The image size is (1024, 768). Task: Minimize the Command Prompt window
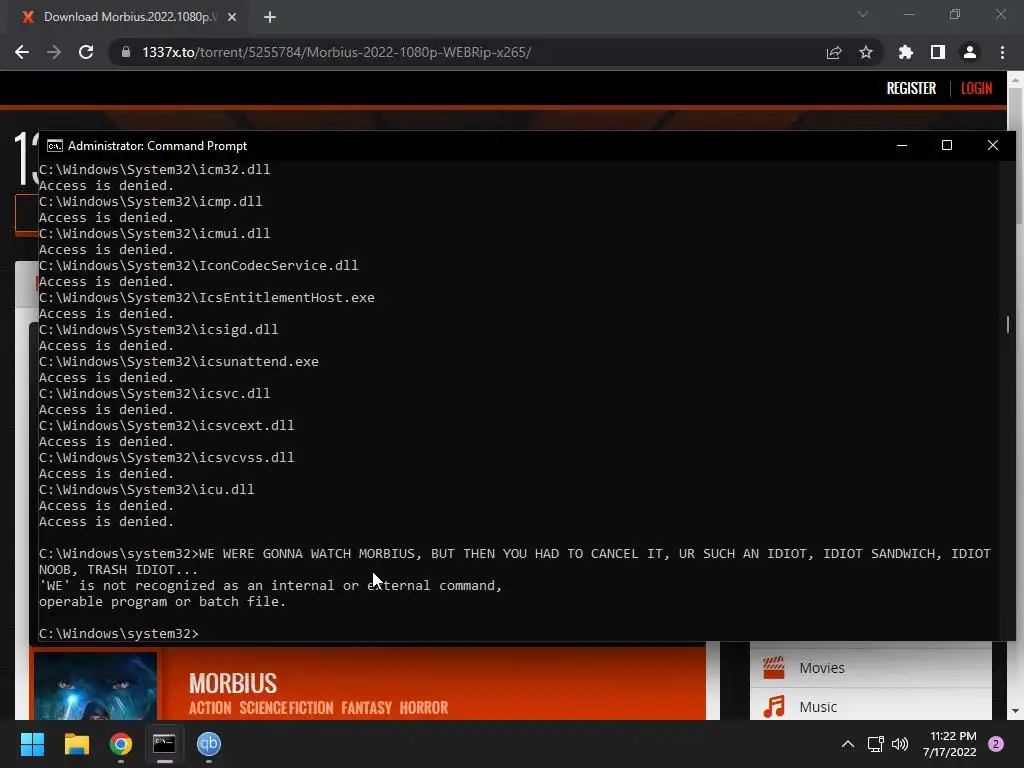902,145
